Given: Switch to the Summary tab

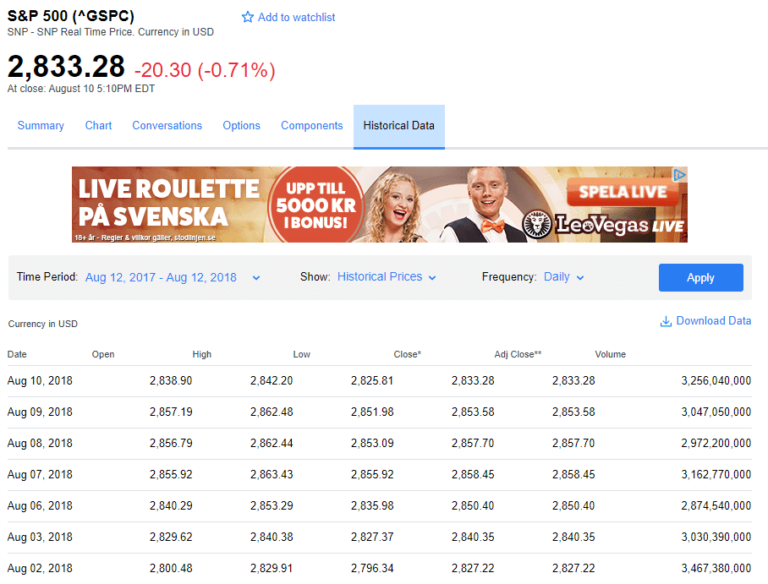Looking at the screenshot, I should pyautogui.click(x=41, y=126).
